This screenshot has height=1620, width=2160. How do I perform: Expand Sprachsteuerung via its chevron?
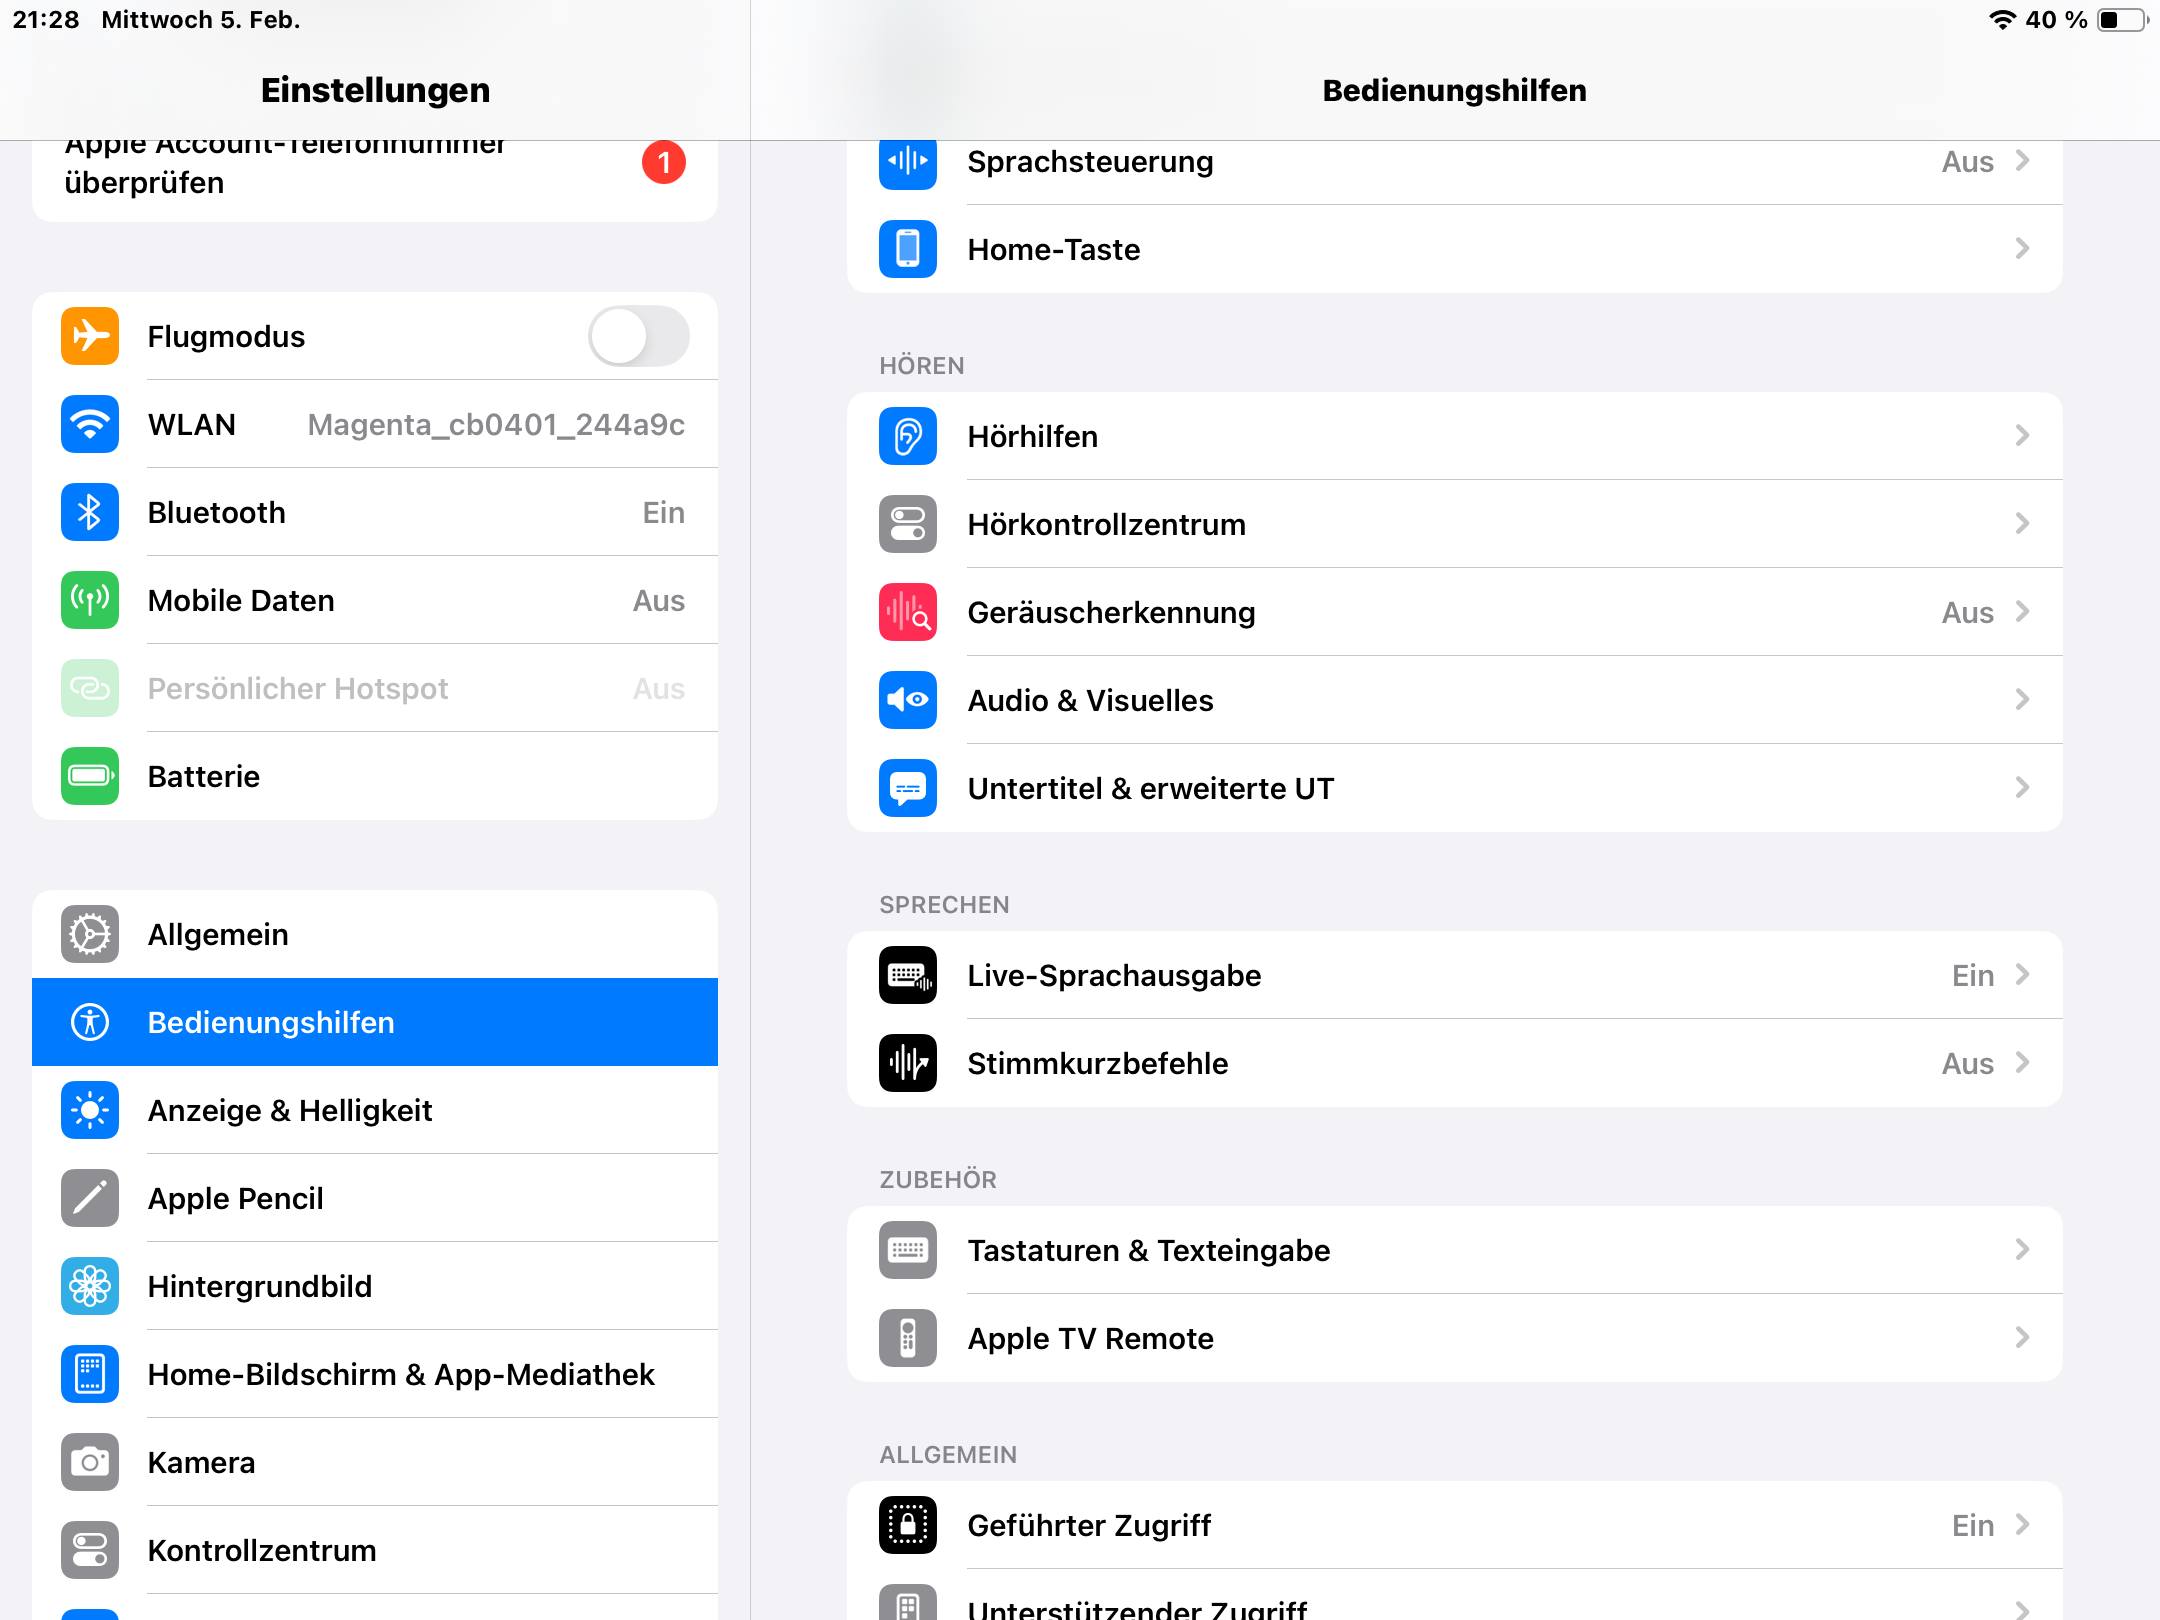[x=2022, y=161]
